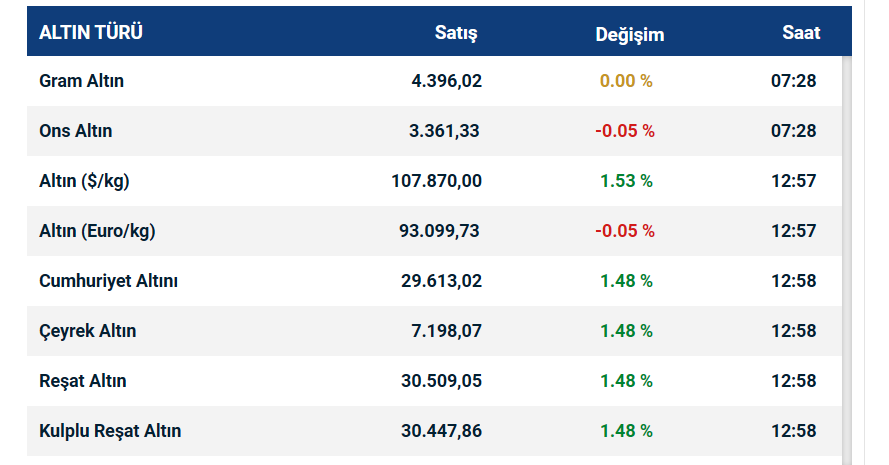Screen dimensions: 889x465
Task: Click the vertical scrollbar beside the table
Action: (x=847, y=250)
